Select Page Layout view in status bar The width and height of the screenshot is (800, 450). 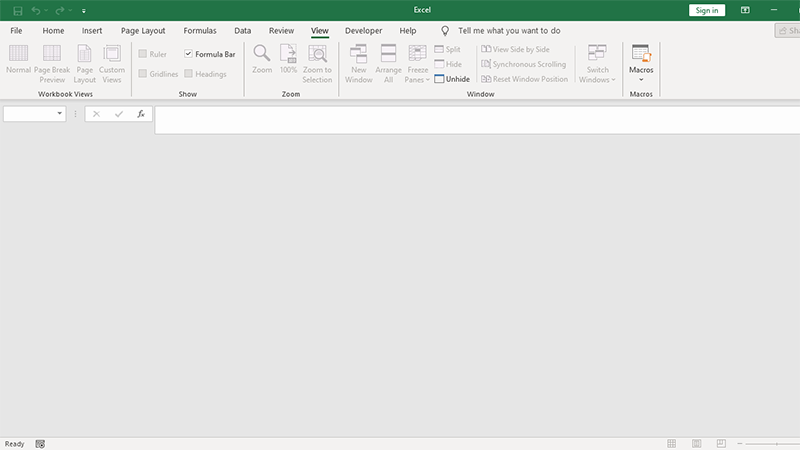tap(696, 444)
